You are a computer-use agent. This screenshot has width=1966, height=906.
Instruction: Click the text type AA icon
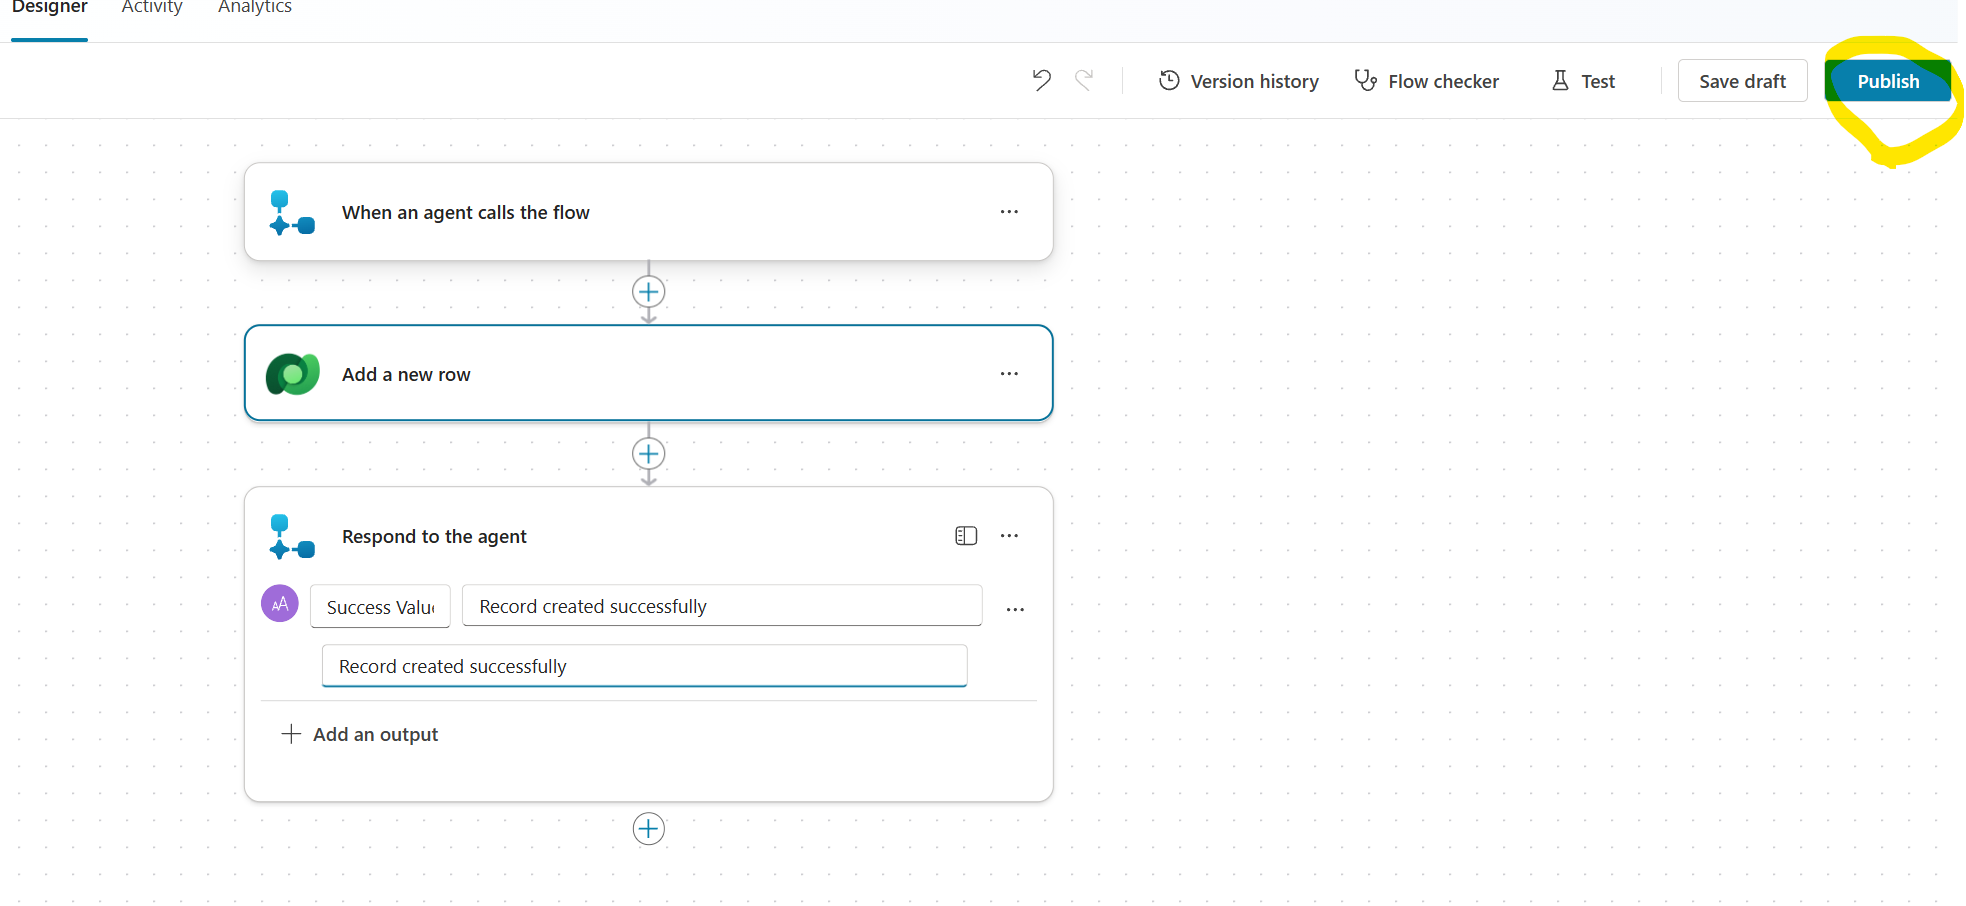click(x=280, y=604)
